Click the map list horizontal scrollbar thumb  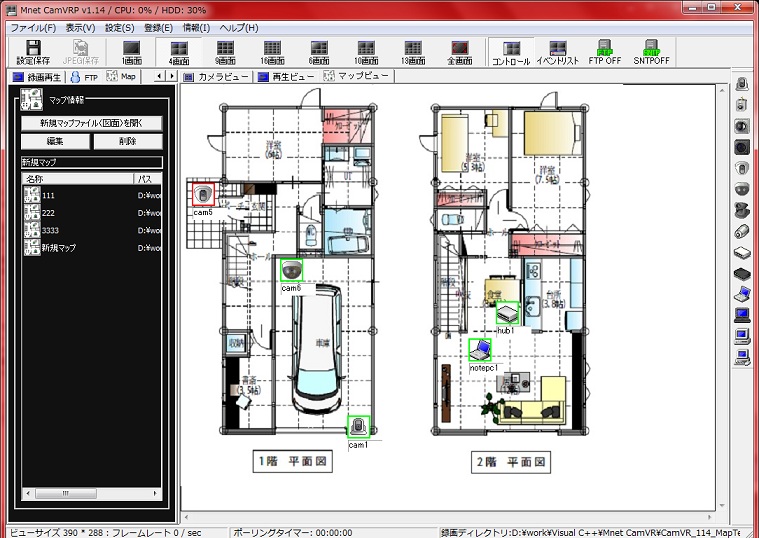(65, 493)
